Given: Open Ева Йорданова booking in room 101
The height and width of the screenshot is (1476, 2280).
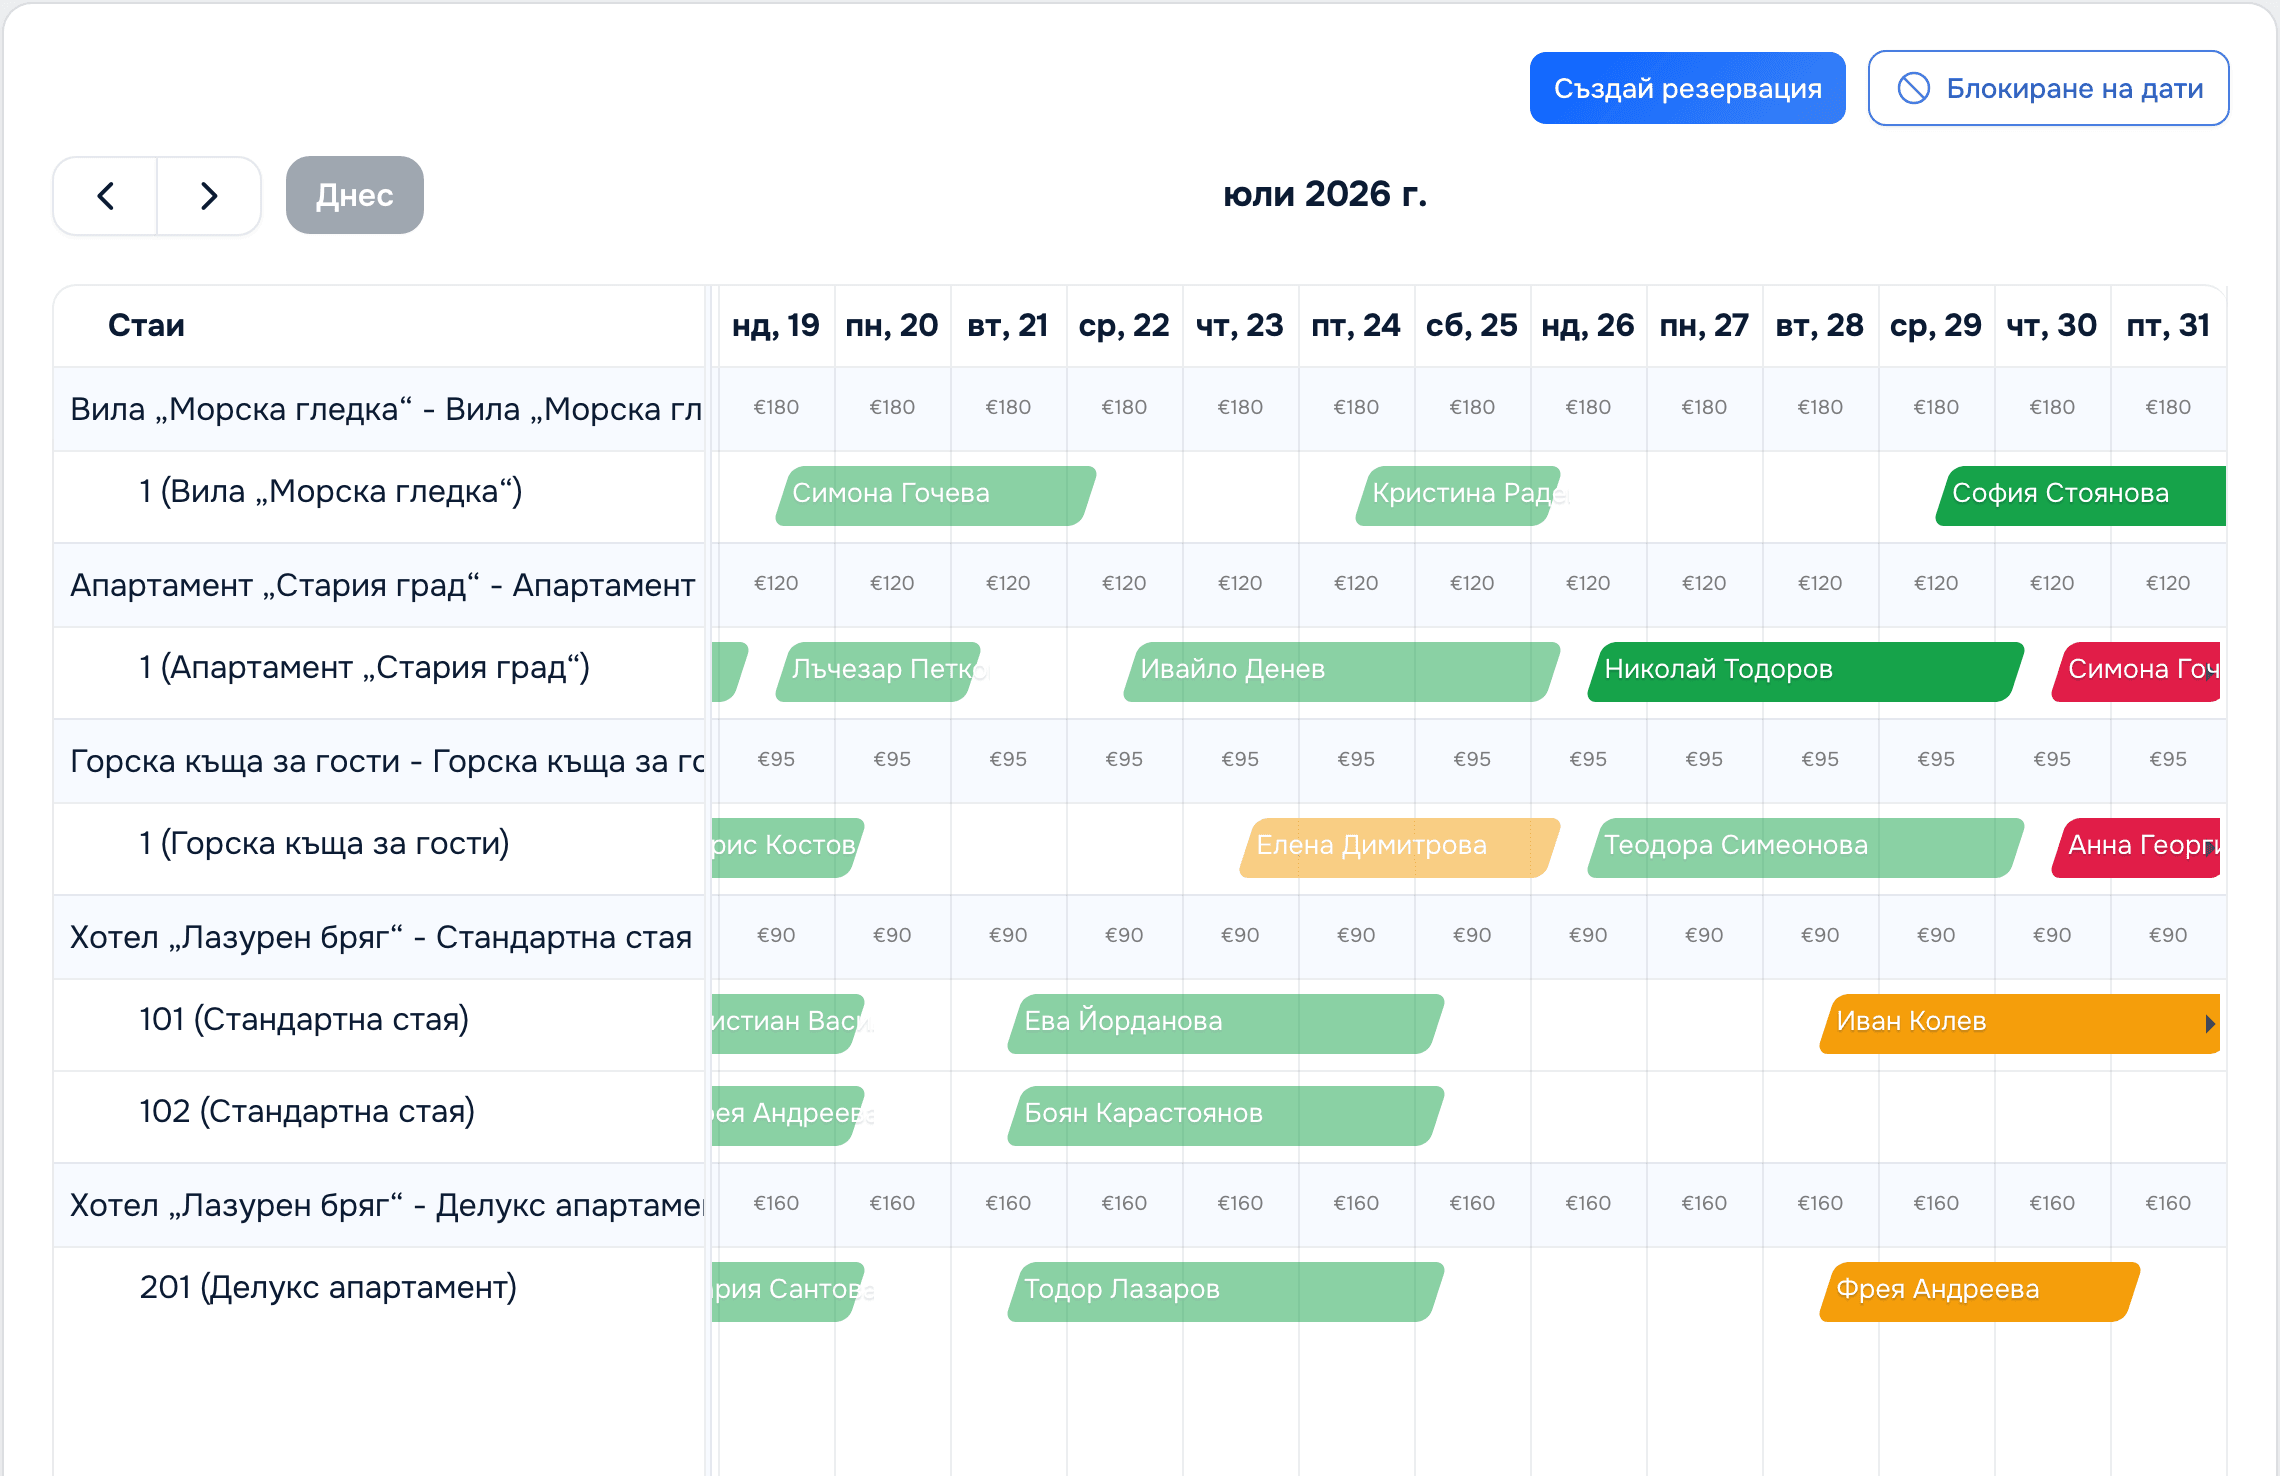Looking at the screenshot, I should click(x=1225, y=1023).
